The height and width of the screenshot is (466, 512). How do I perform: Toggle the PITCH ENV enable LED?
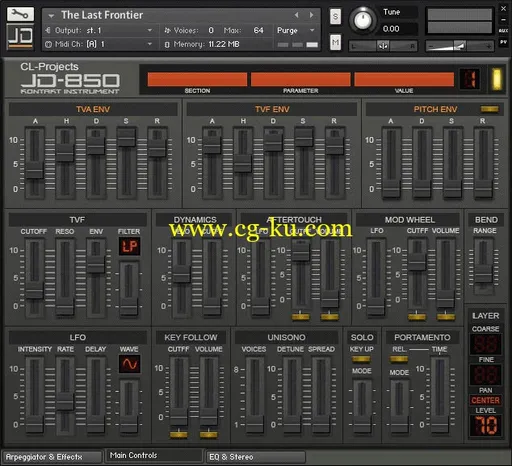[490, 109]
